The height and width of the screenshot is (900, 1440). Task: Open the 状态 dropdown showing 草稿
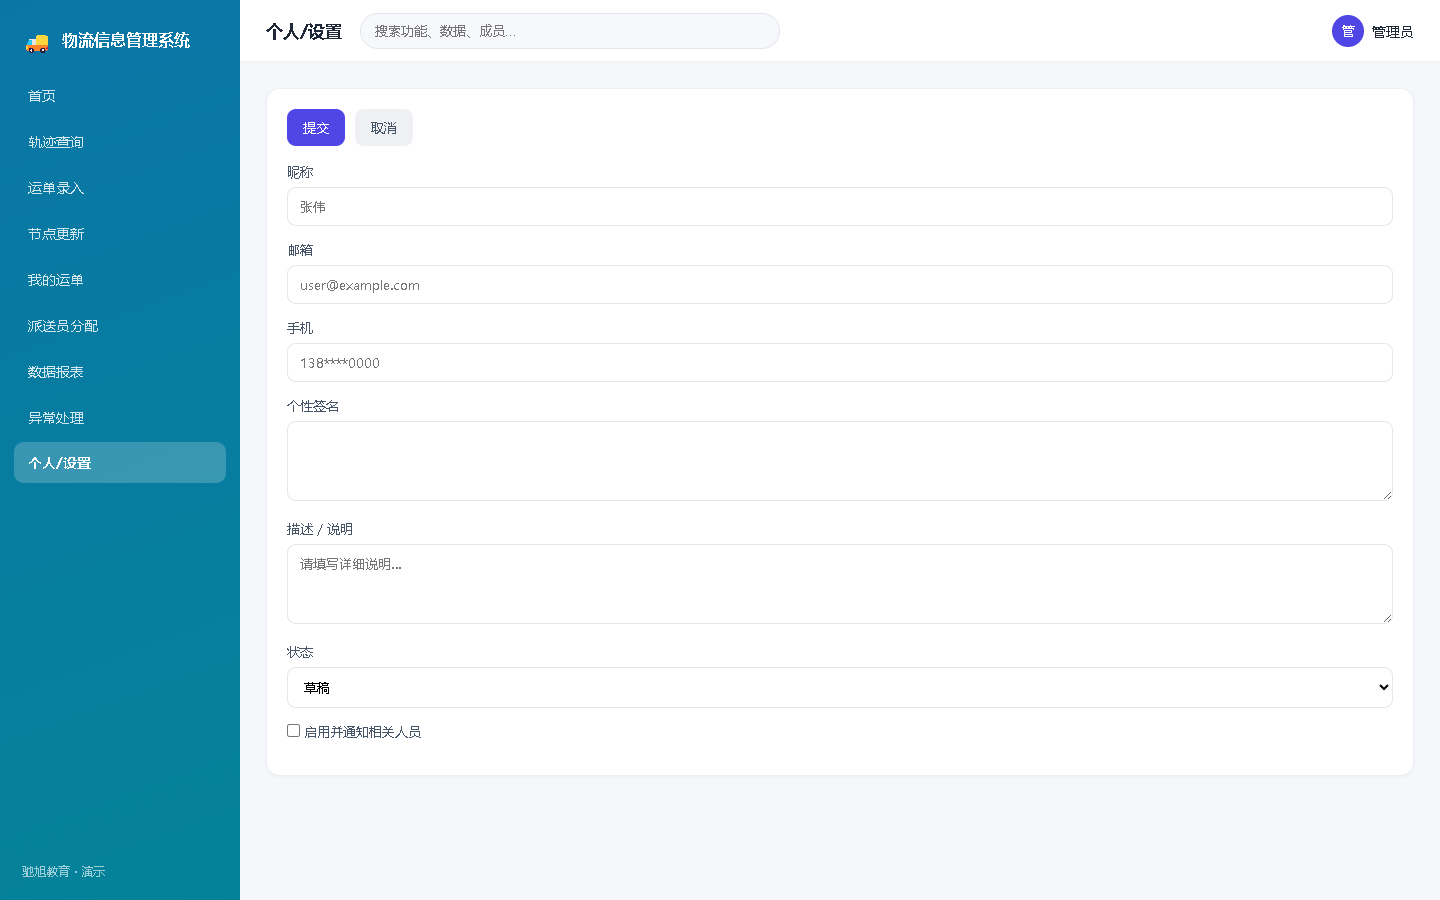pos(840,688)
